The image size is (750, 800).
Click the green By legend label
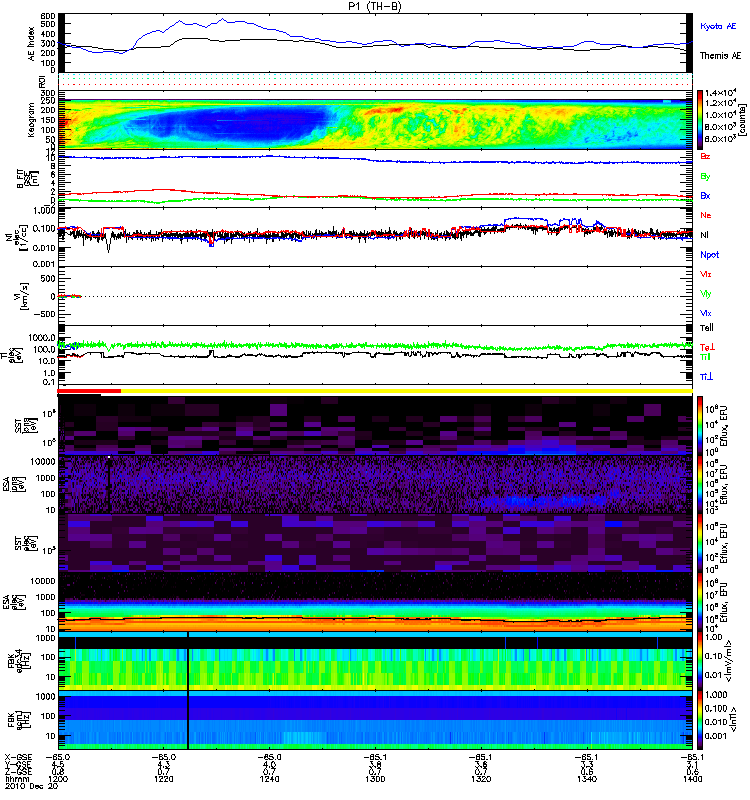point(705,177)
